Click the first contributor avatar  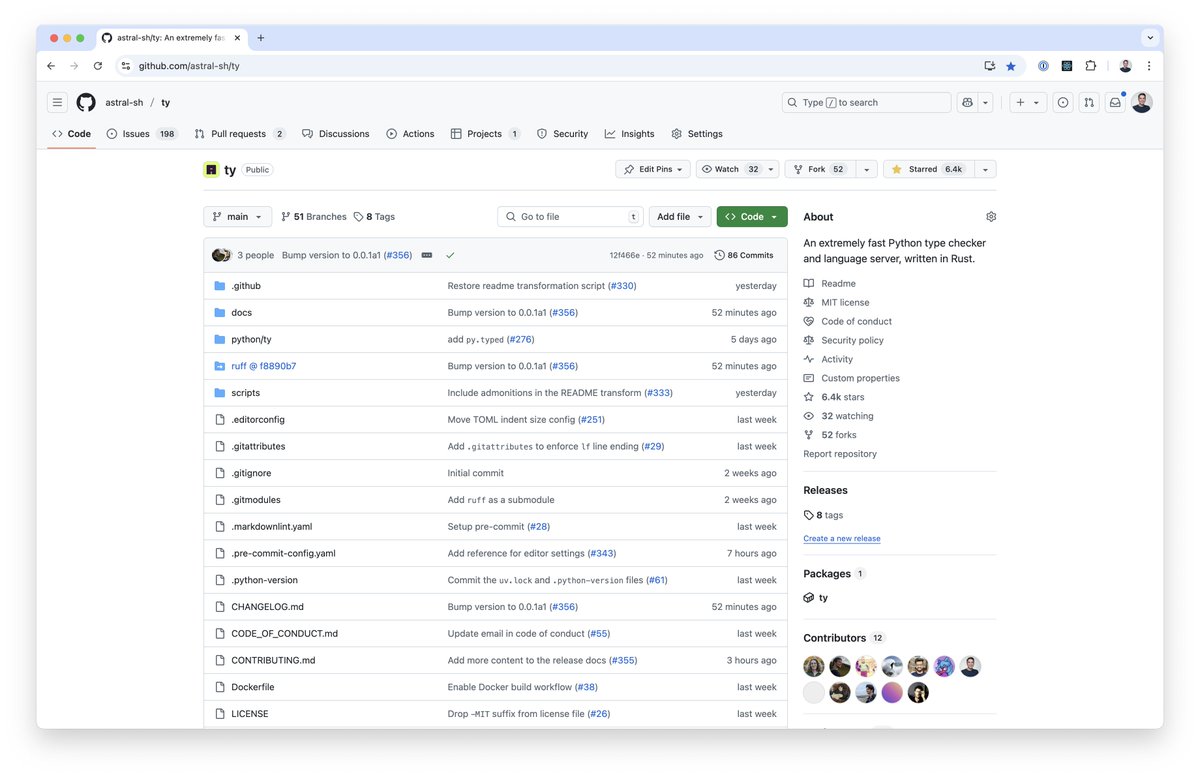pyautogui.click(x=814, y=666)
